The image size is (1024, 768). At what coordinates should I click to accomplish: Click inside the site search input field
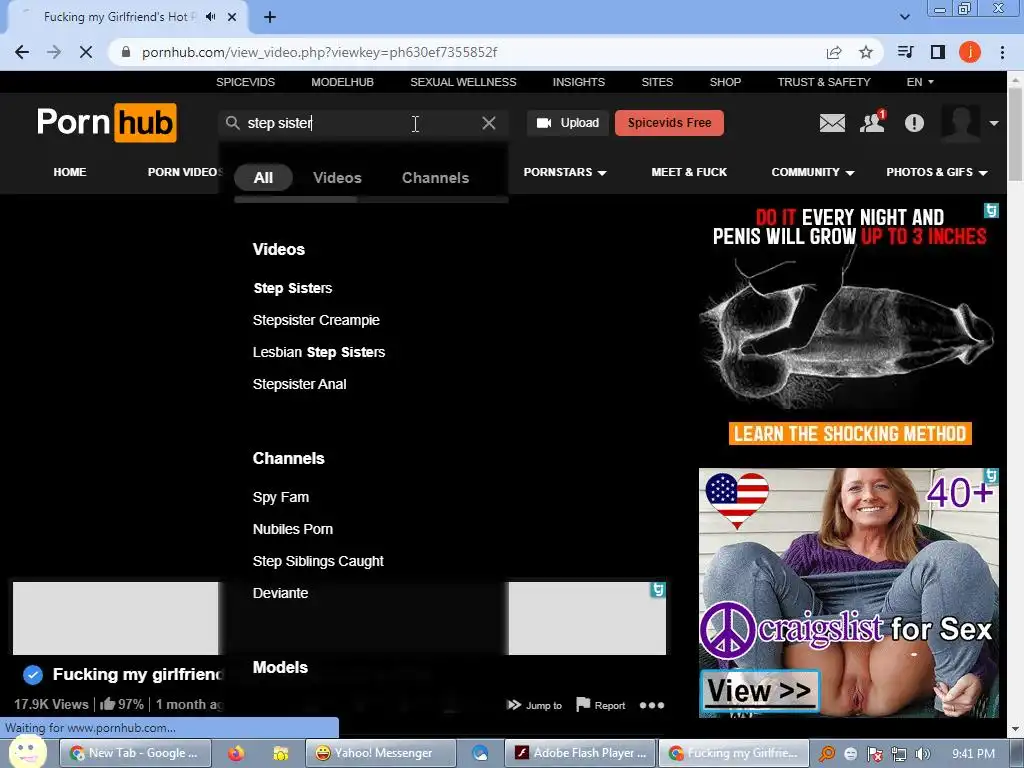click(x=362, y=123)
